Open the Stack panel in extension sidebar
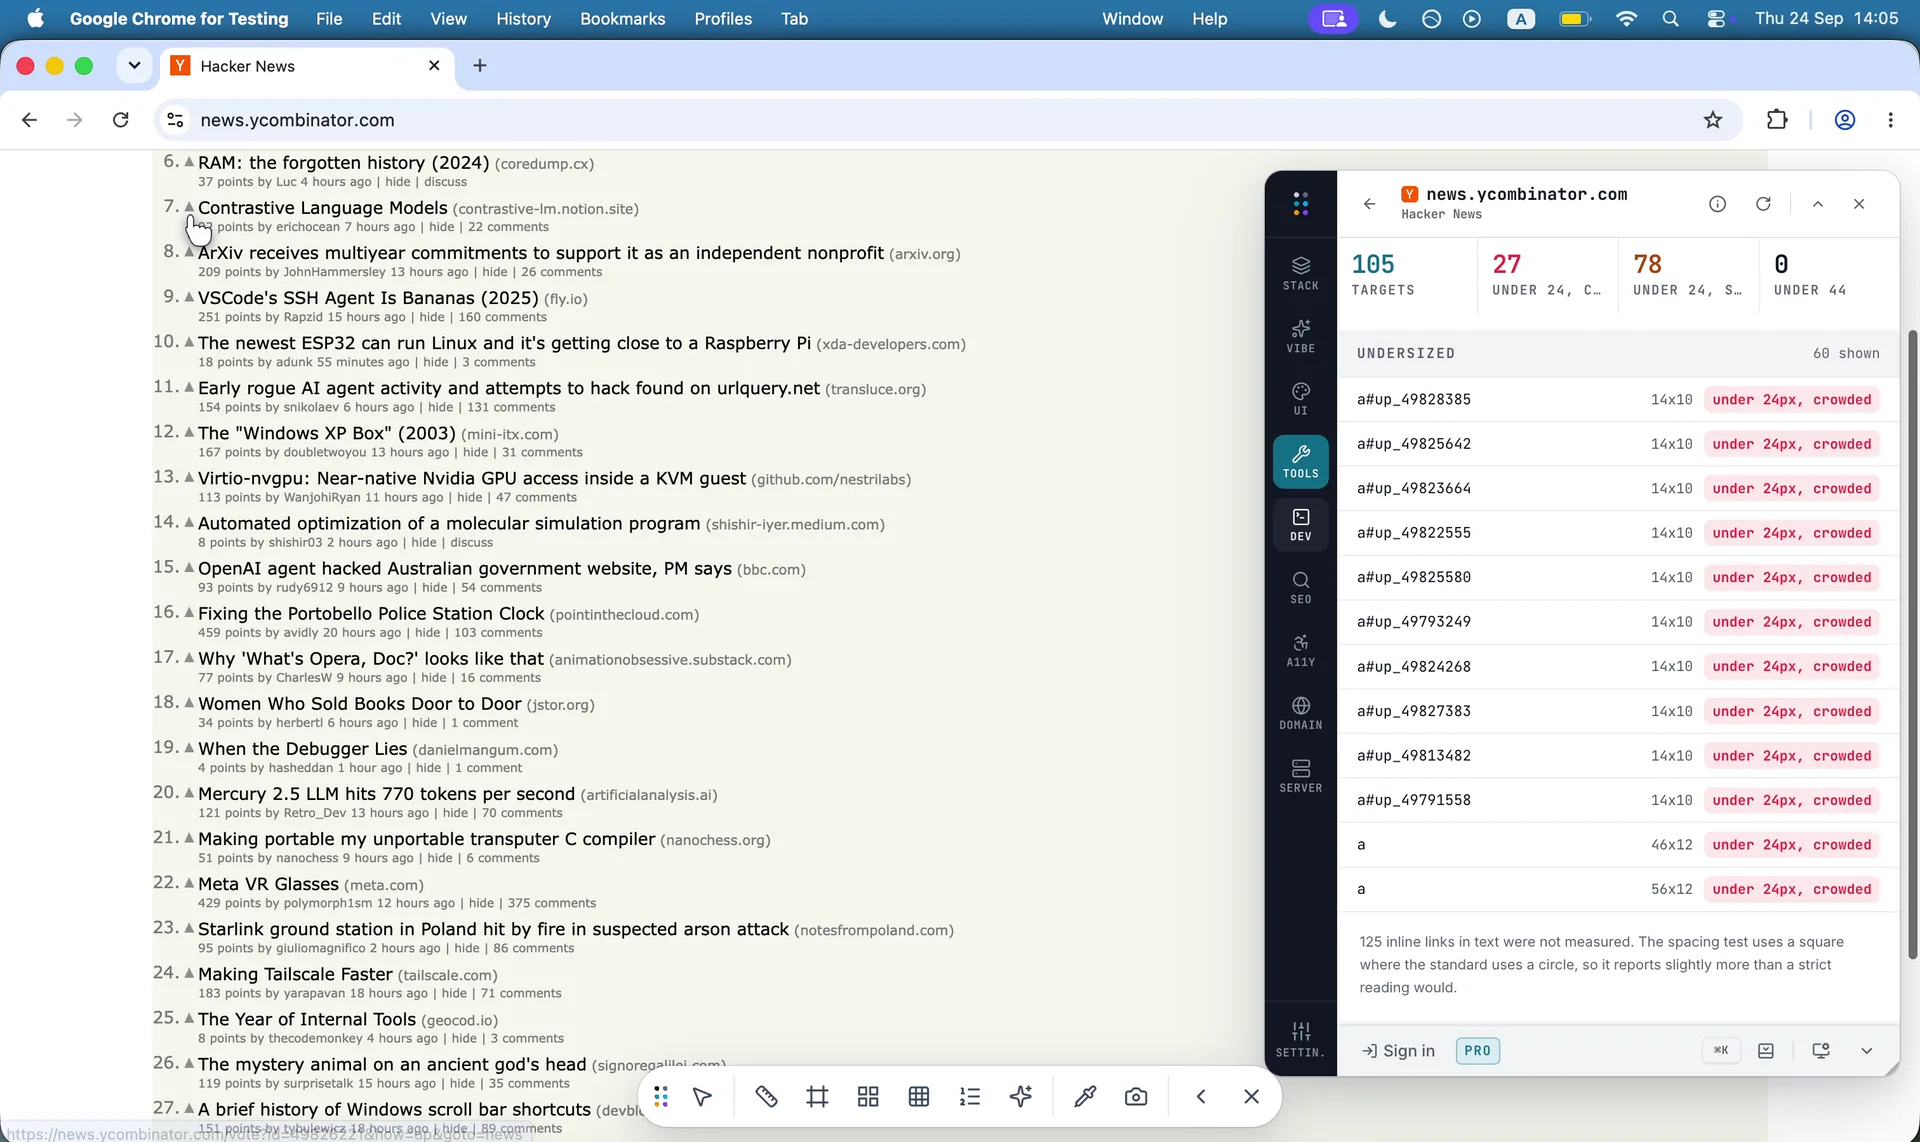The height and width of the screenshot is (1142, 1920). click(1300, 273)
